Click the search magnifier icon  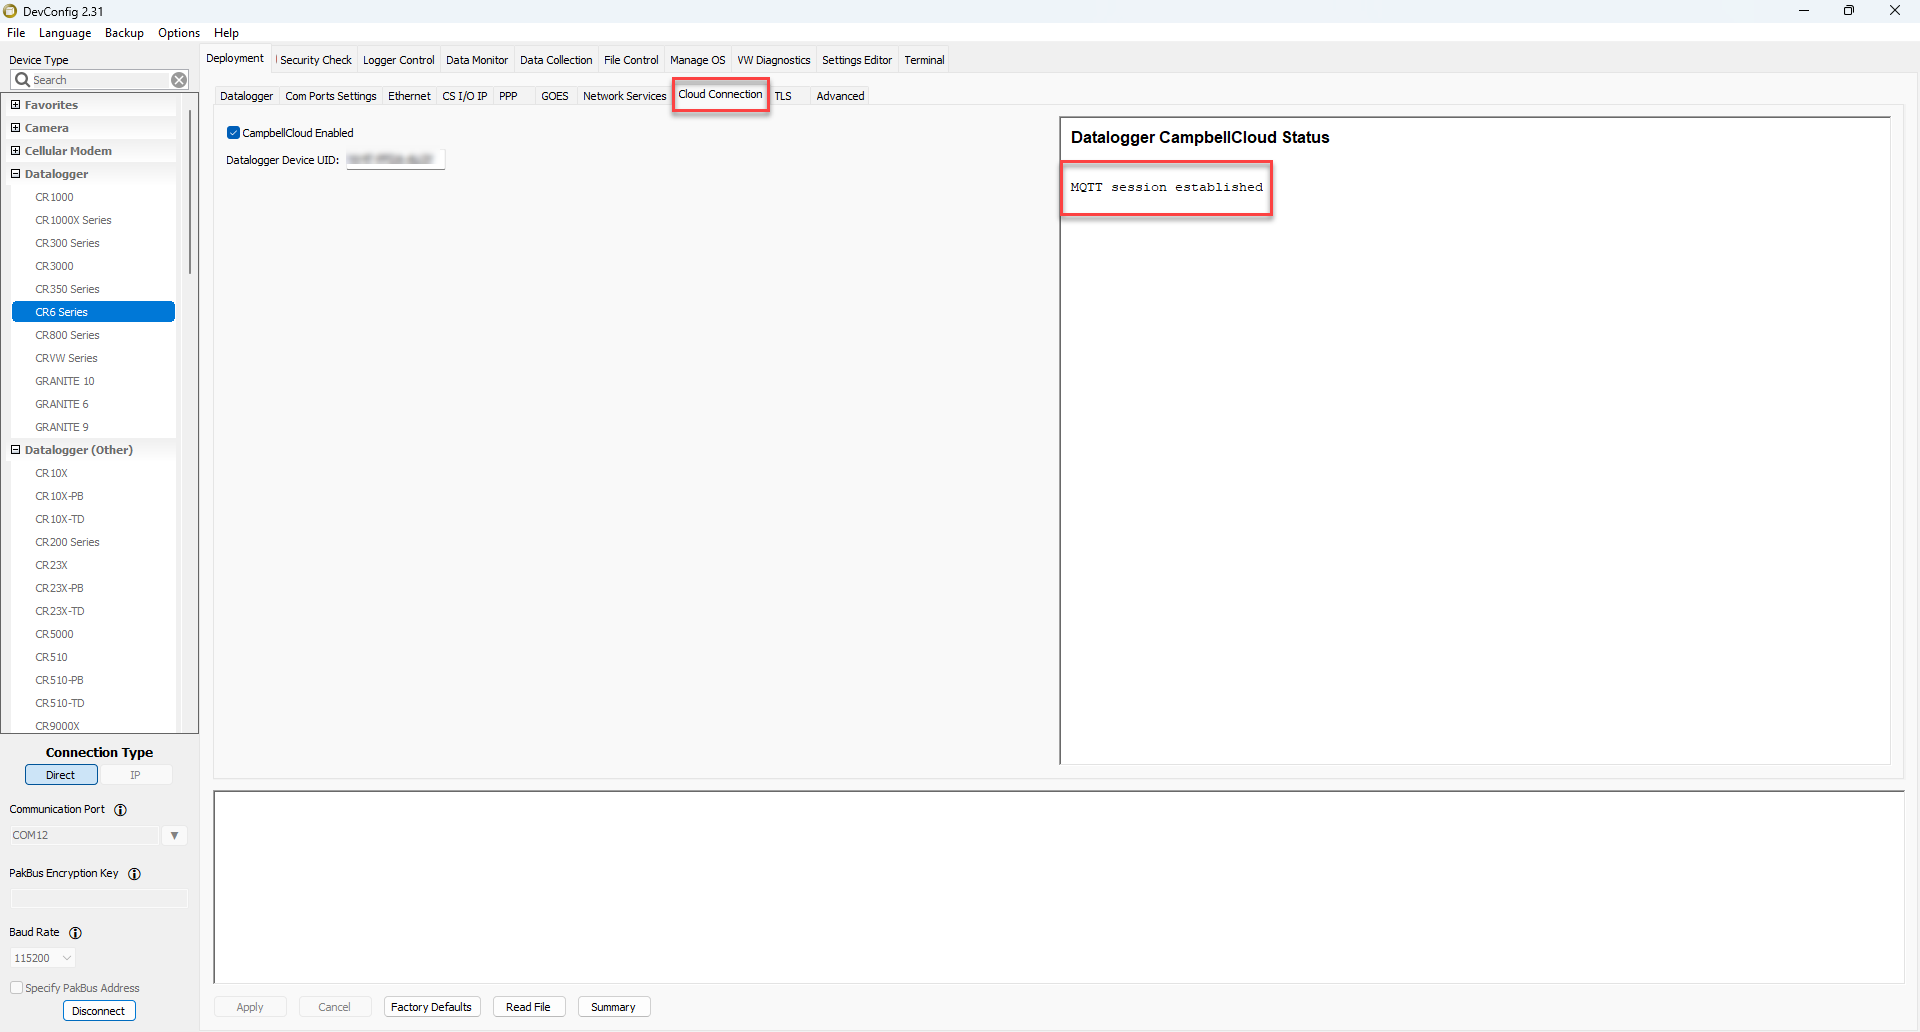pyautogui.click(x=22, y=80)
